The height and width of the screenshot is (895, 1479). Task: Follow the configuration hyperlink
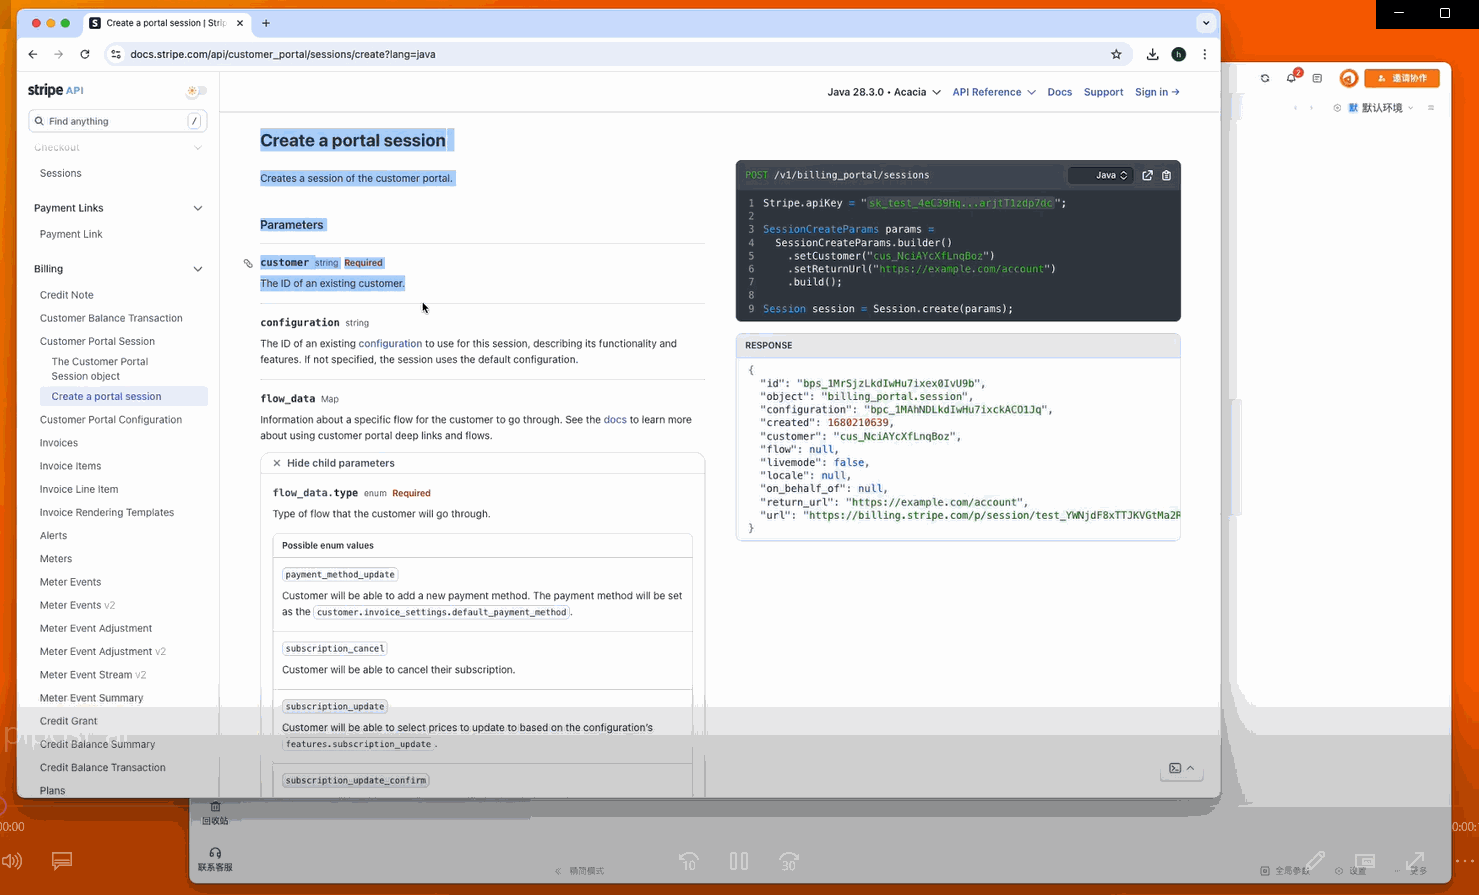pyautogui.click(x=390, y=343)
